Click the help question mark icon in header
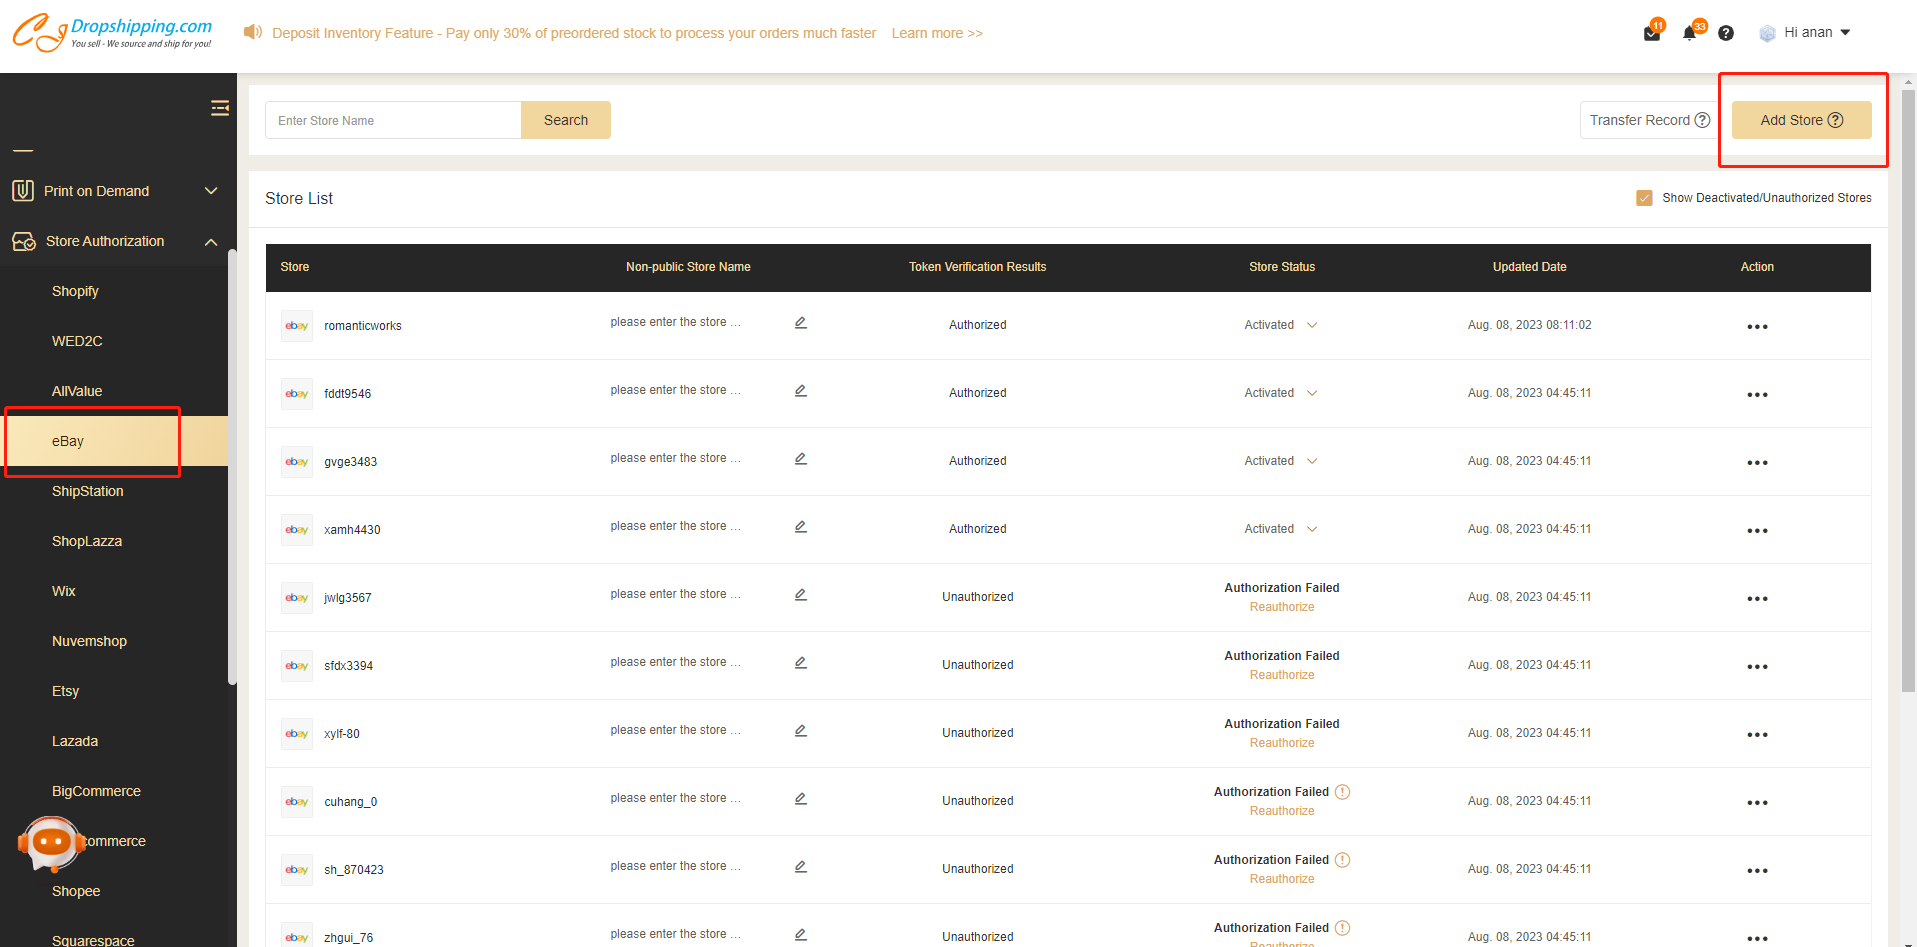Image resolution: width=1917 pixels, height=947 pixels. [x=1726, y=33]
